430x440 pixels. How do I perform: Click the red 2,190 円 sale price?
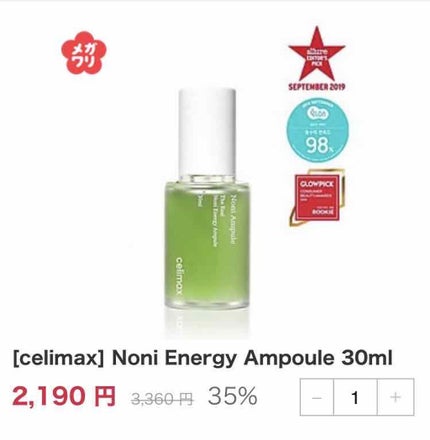pyautogui.click(x=64, y=396)
